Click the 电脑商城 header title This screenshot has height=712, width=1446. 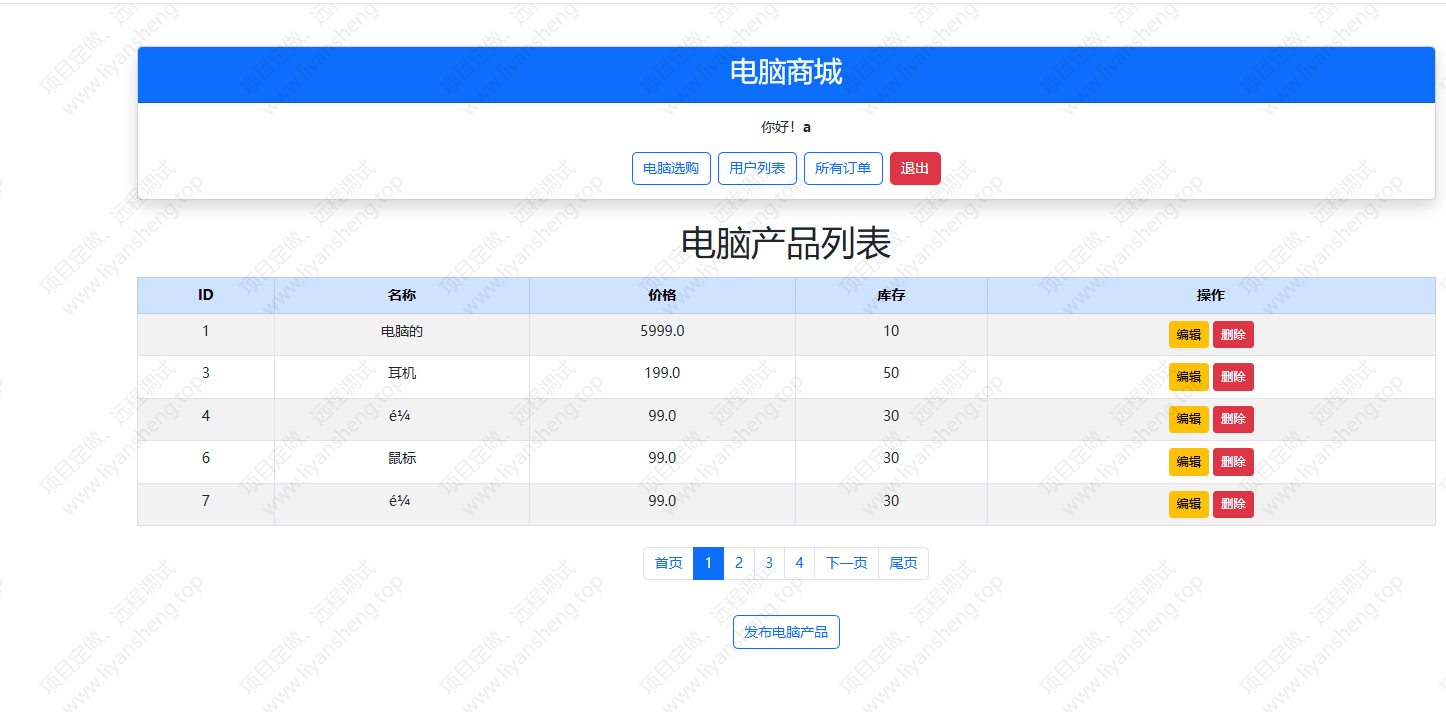click(x=786, y=72)
